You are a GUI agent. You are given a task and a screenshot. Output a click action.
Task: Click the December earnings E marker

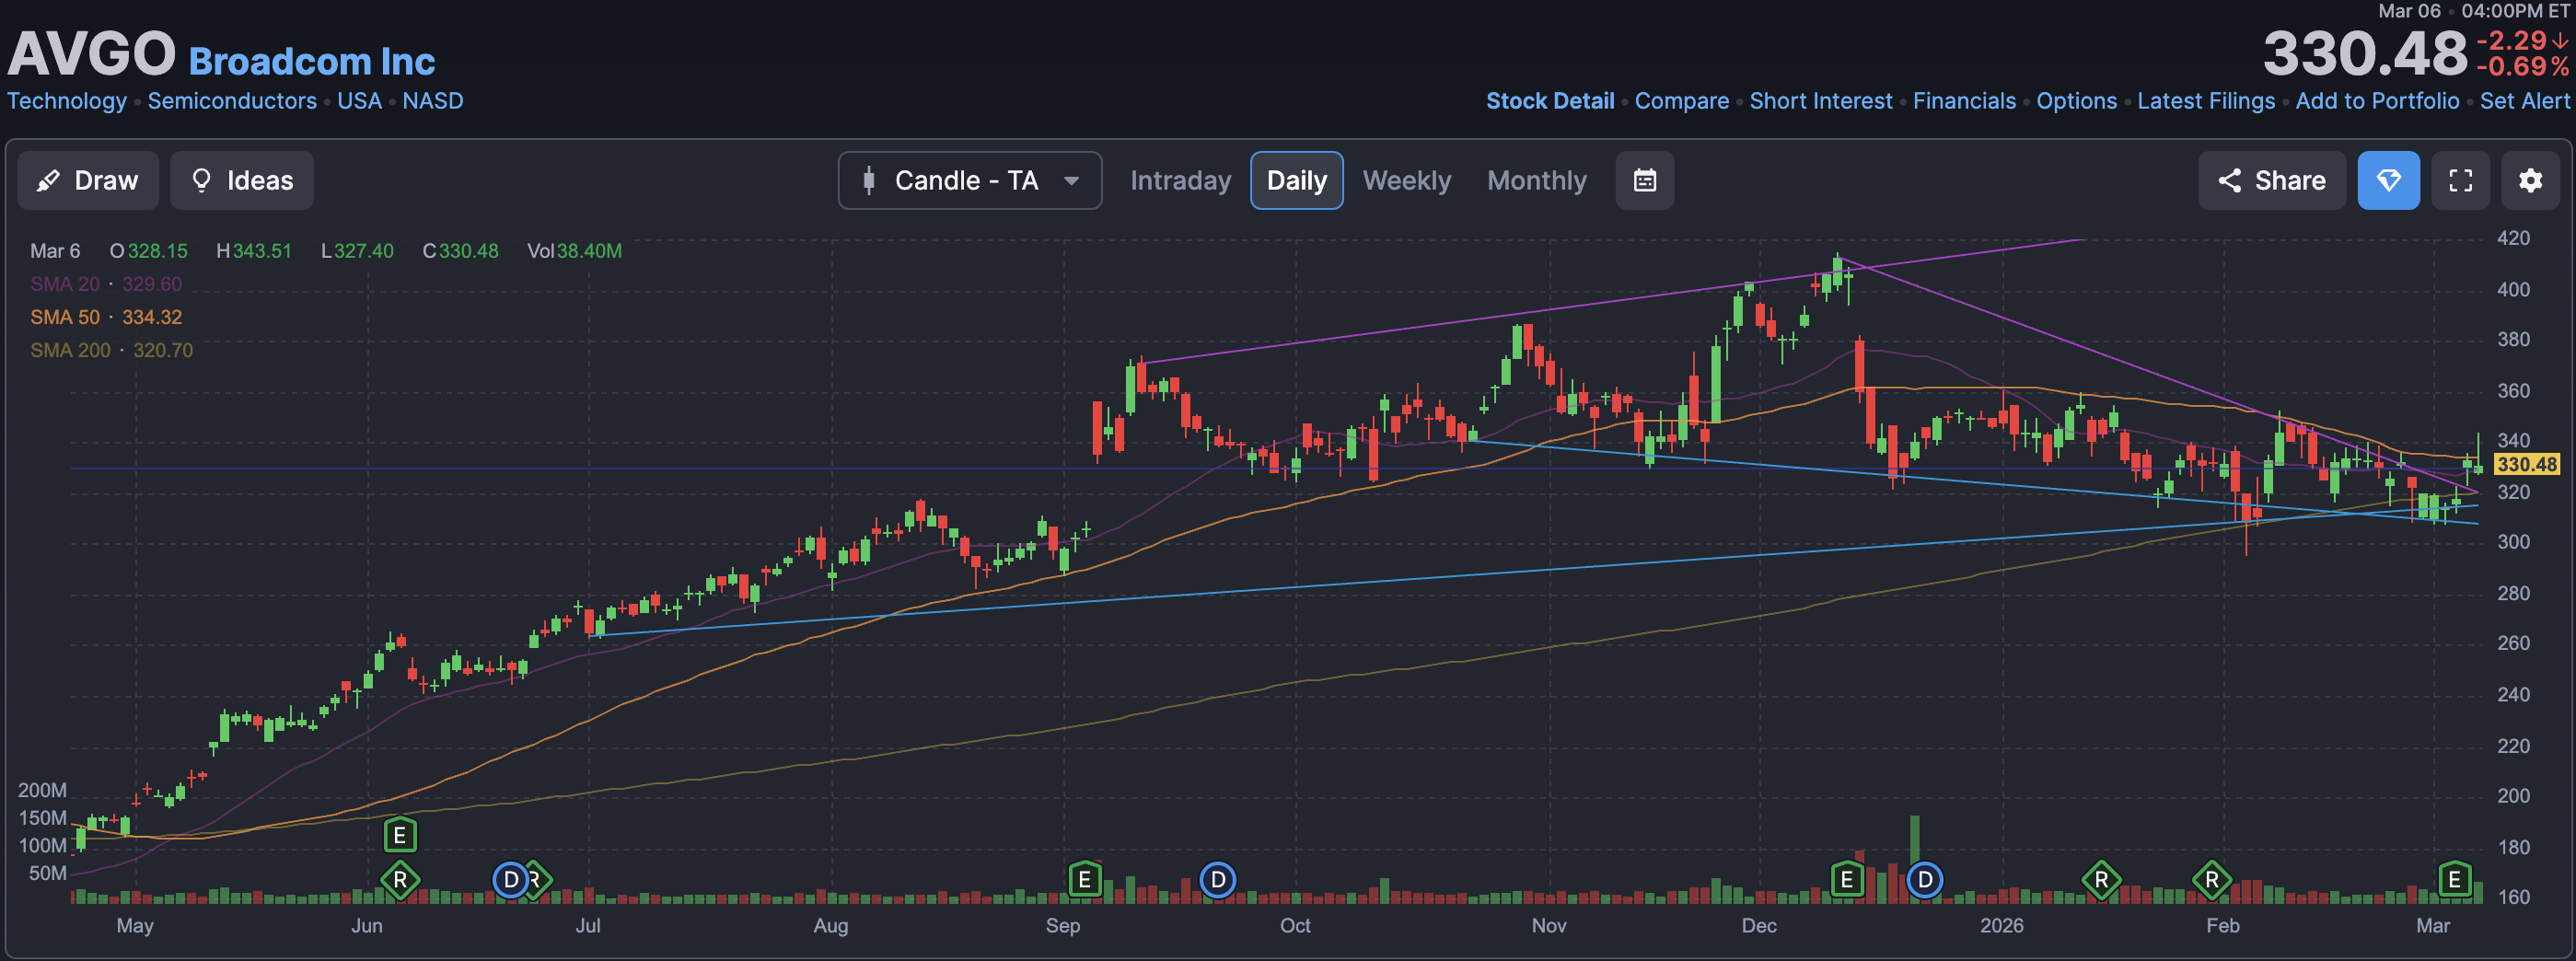[1847, 880]
